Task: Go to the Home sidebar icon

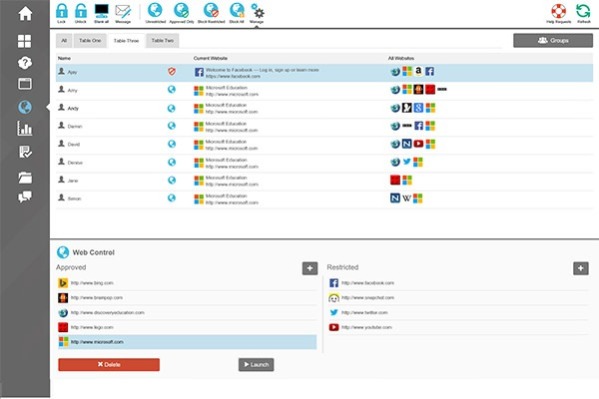Action: 25,13
